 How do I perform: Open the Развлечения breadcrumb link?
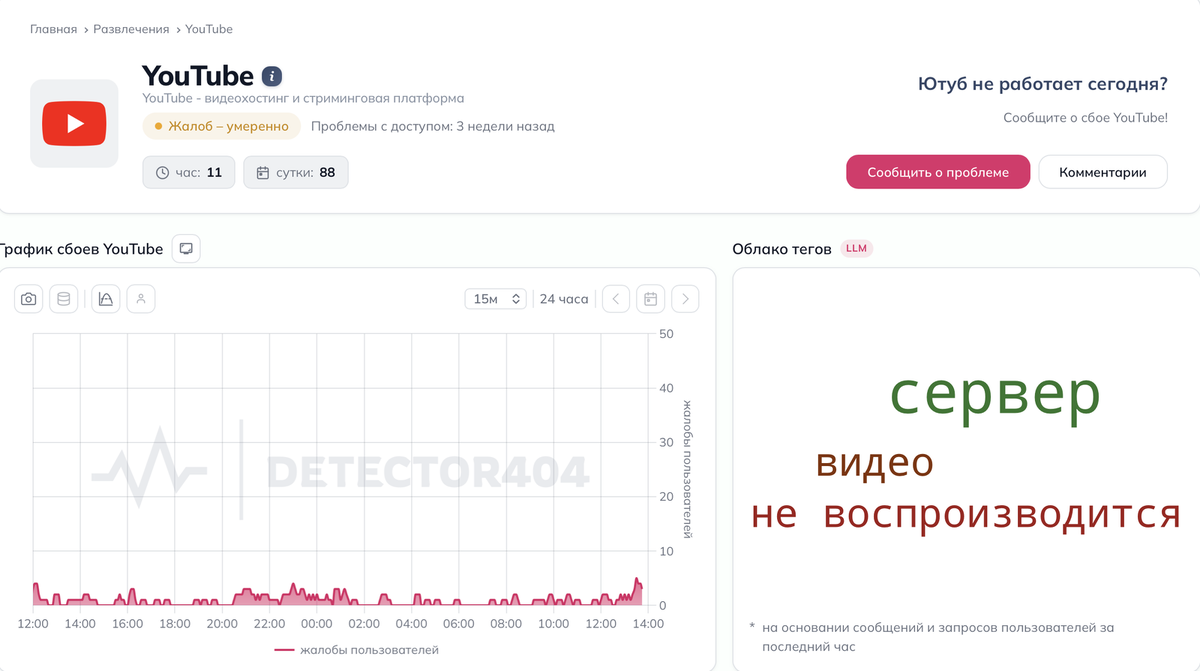pyautogui.click(x=131, y=29)
